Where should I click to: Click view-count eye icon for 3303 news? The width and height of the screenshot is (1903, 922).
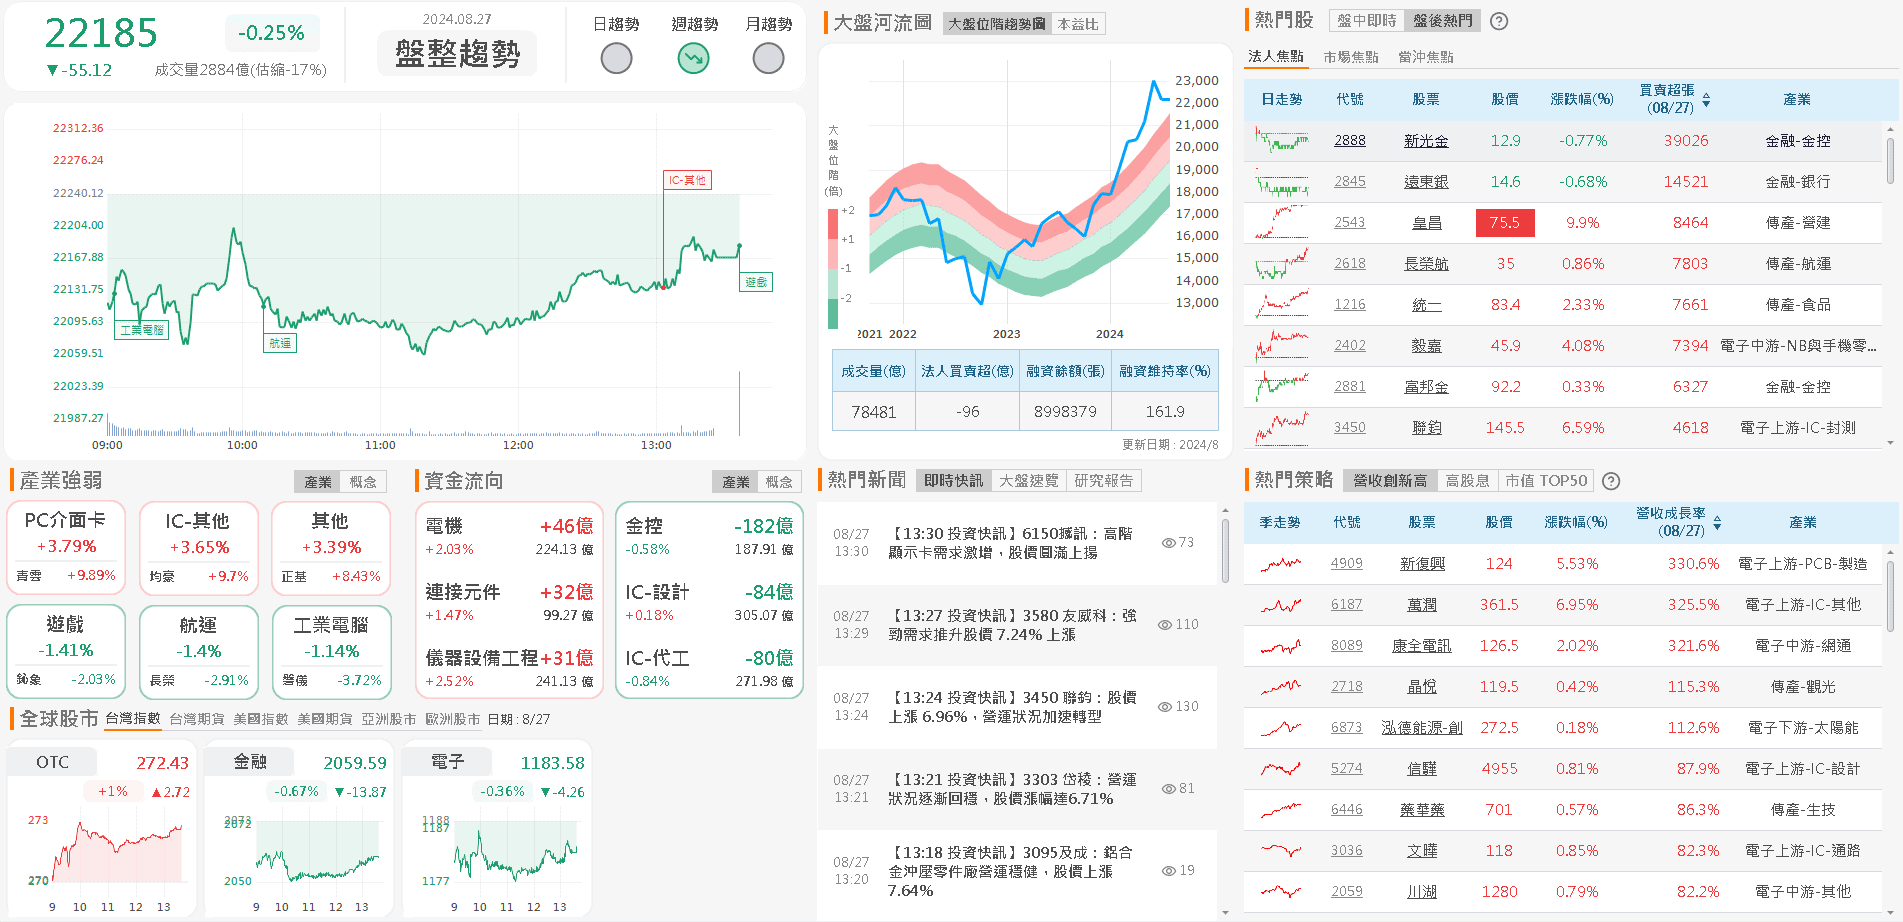(x=1168, y=789)
